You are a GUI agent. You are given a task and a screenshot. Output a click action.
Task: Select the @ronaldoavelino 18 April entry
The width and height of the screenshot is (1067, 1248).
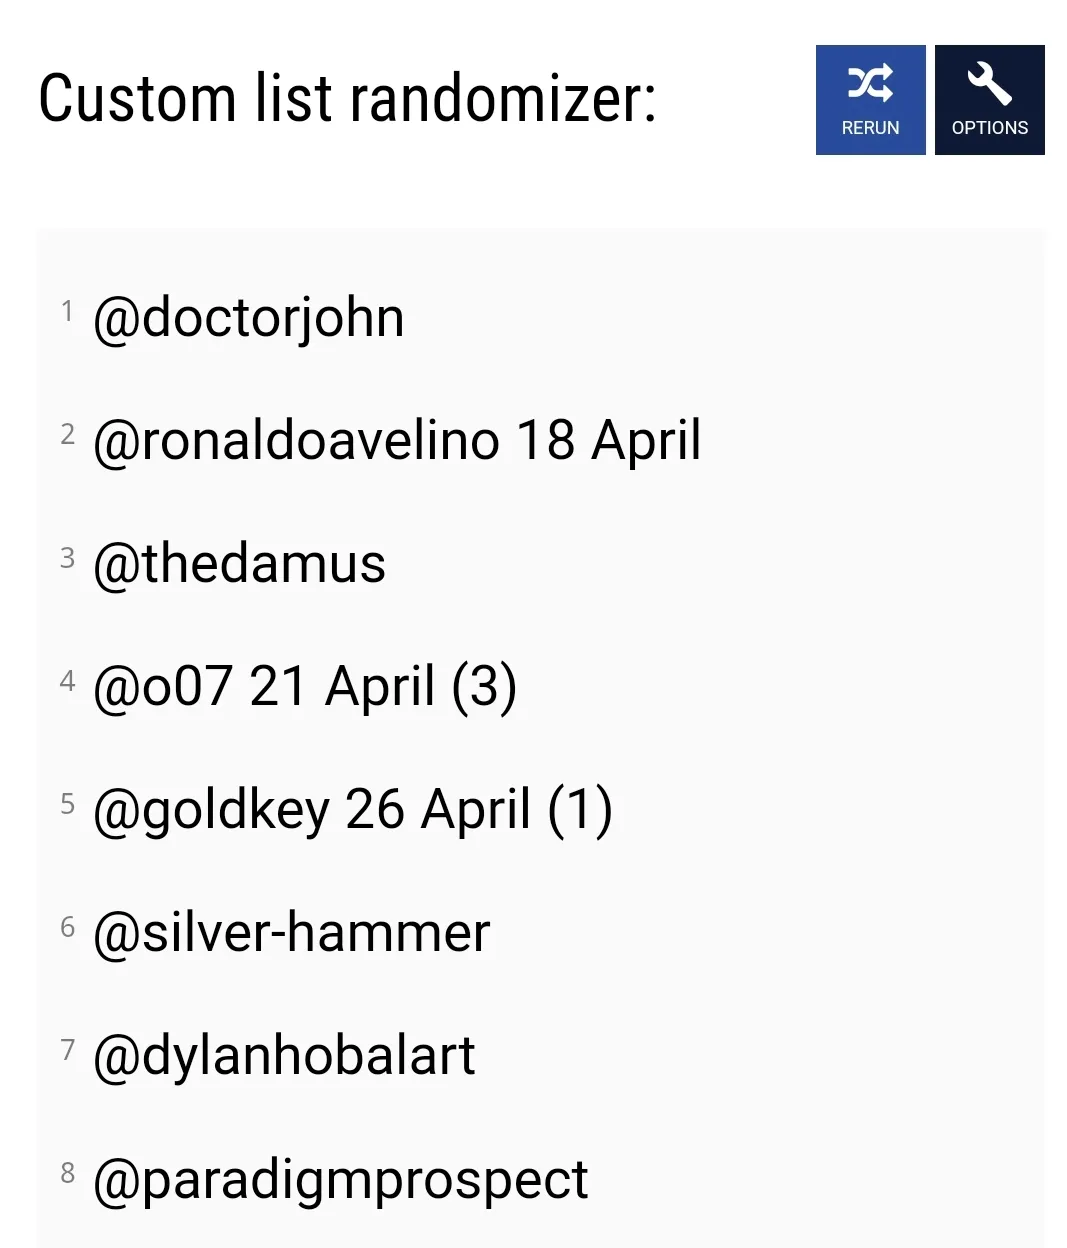coord(396,441)
